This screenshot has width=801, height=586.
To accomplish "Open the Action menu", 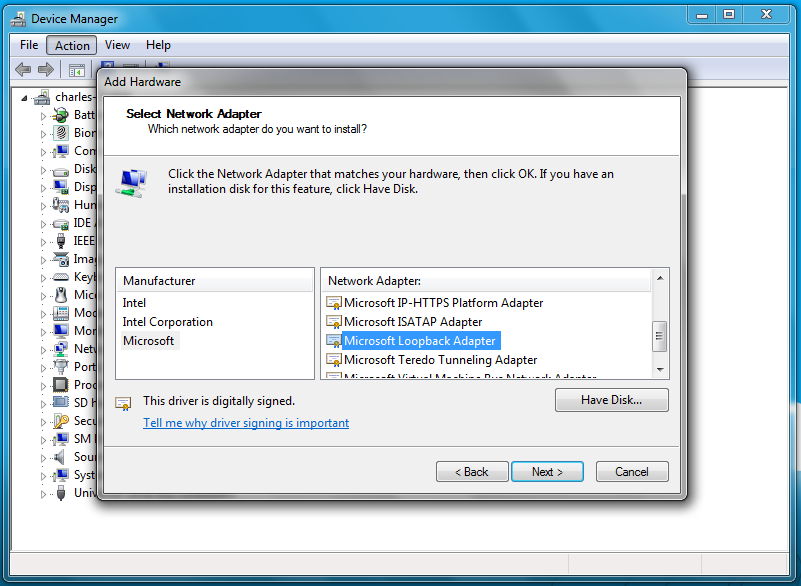I will [x=71, y=44].
